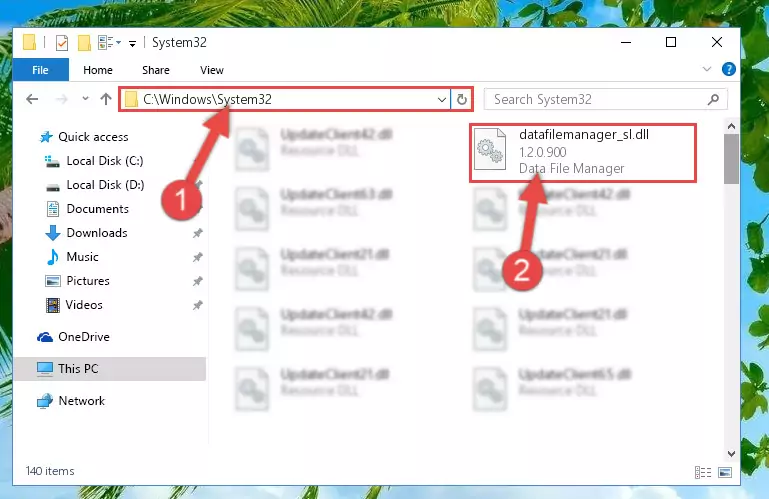This screenshot has height=499, width=769.
Task: Click the Videos filmstrip icon
Action: [52, 305]
